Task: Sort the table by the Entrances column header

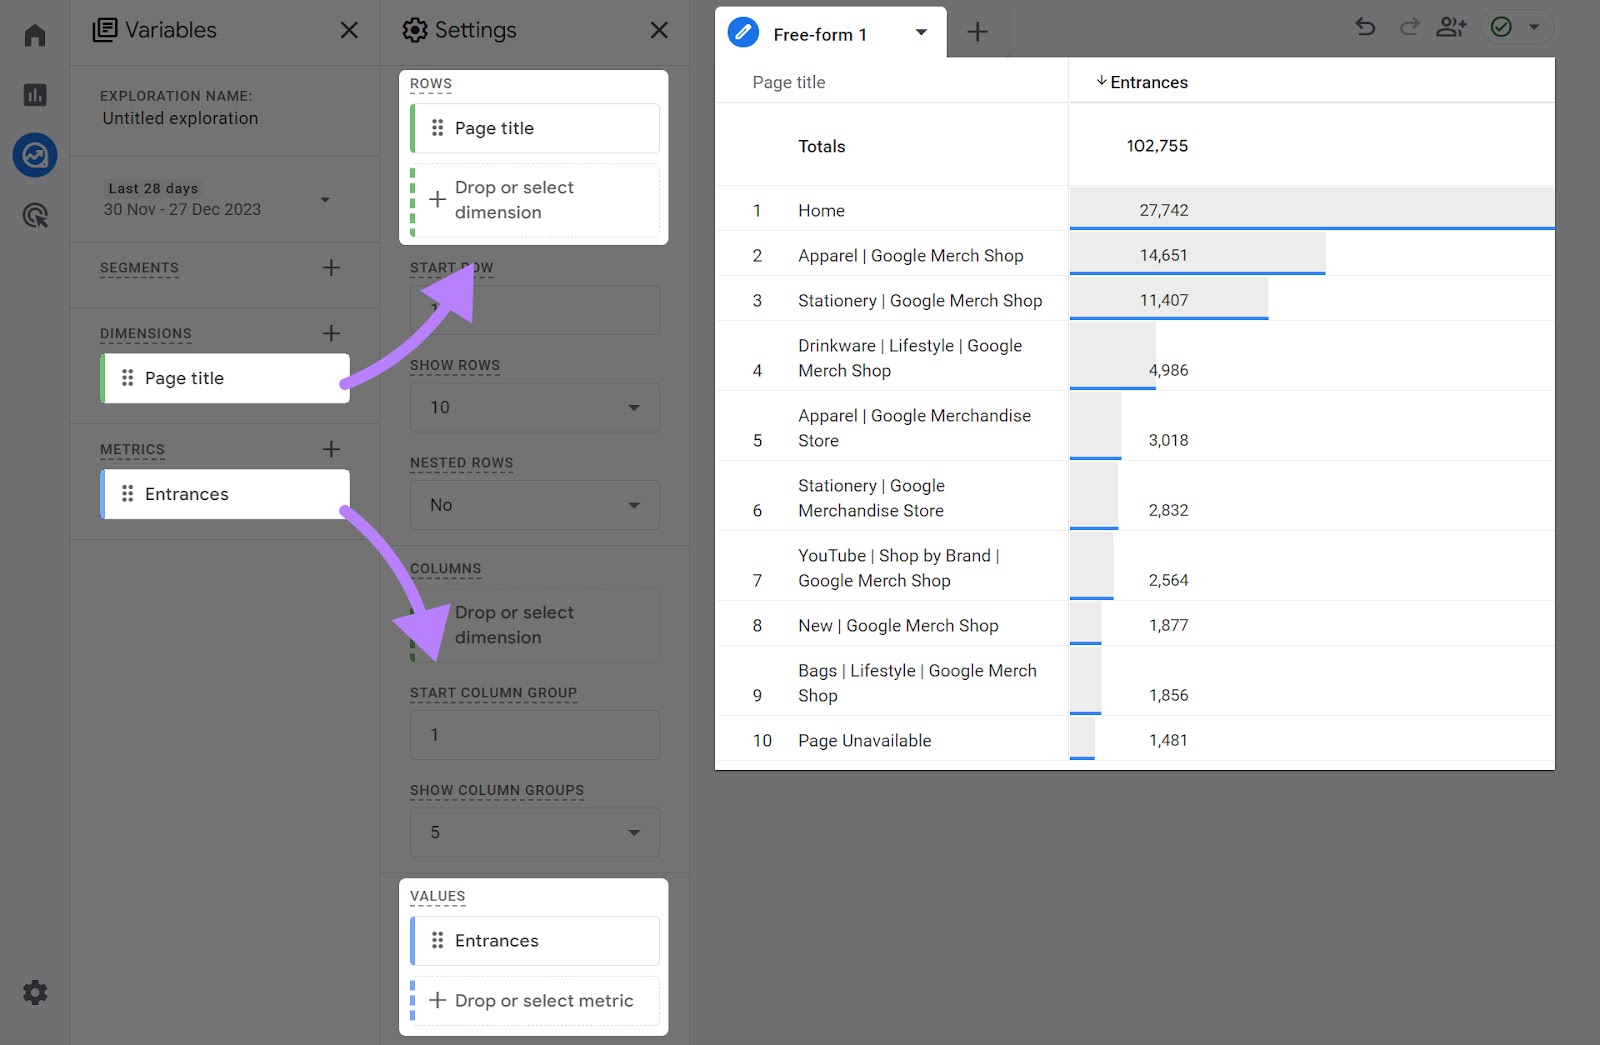Action: [1144, 82]
